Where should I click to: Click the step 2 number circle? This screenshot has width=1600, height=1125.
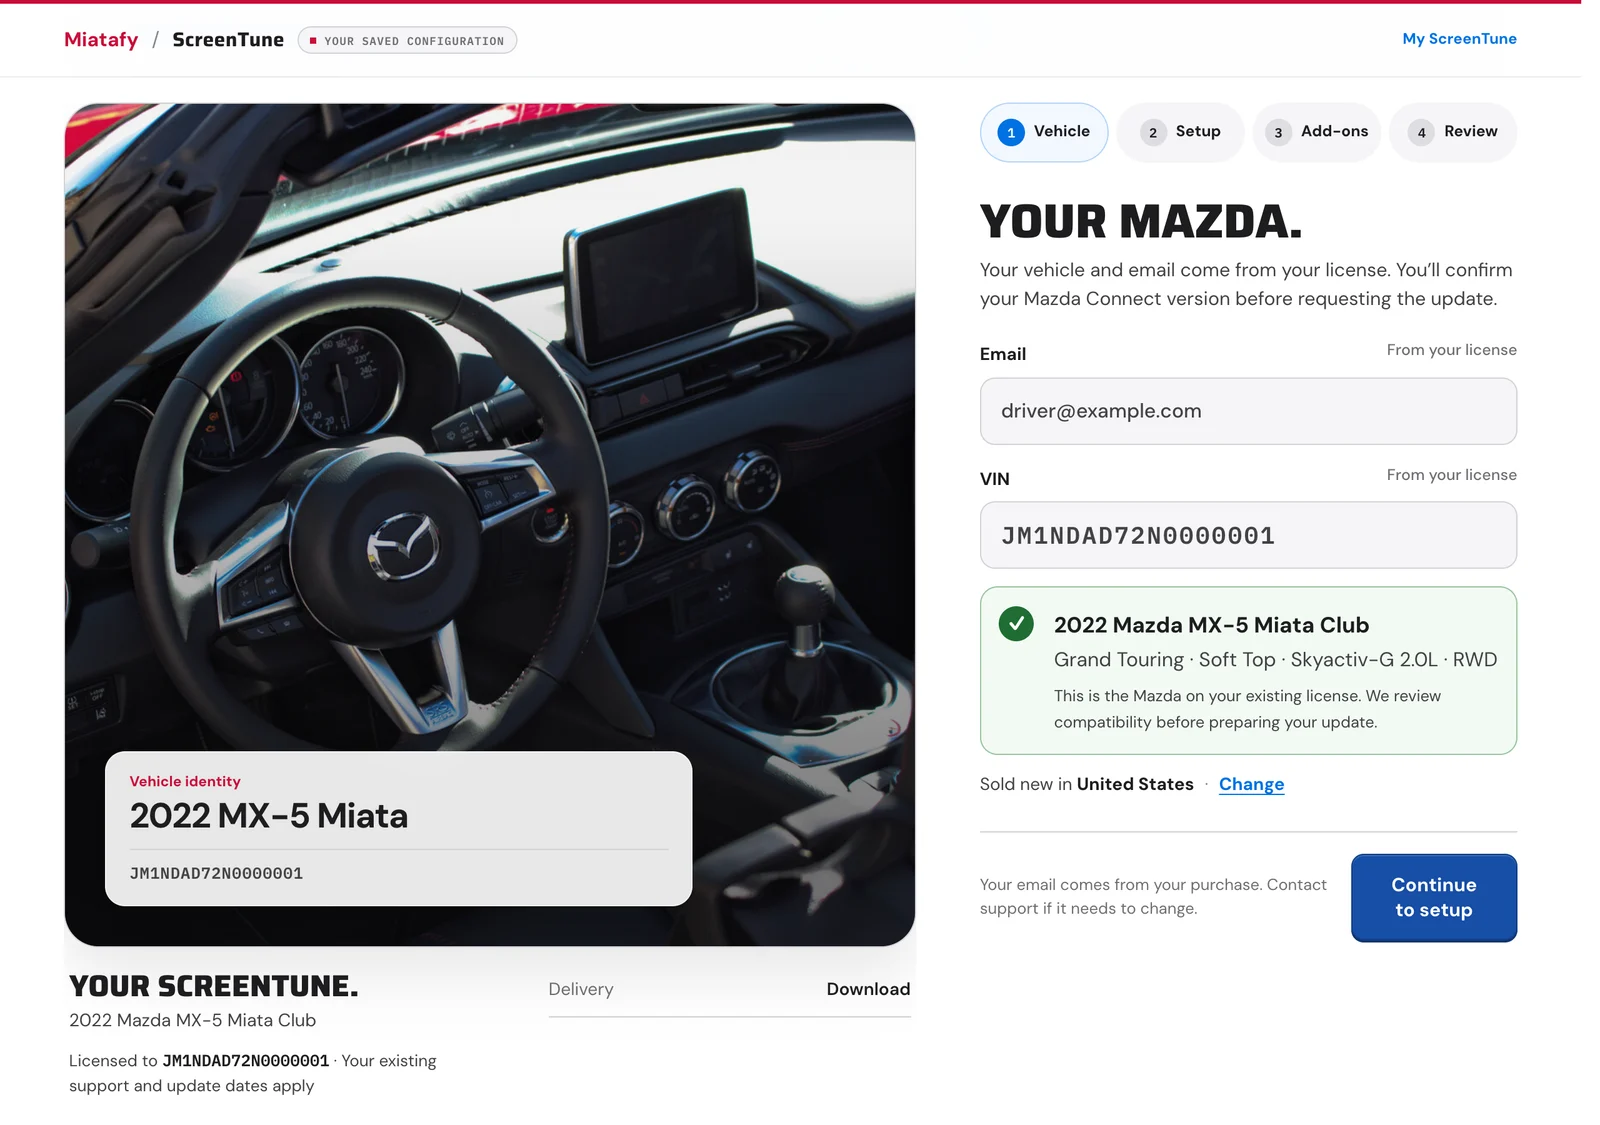pos(1153,132)
